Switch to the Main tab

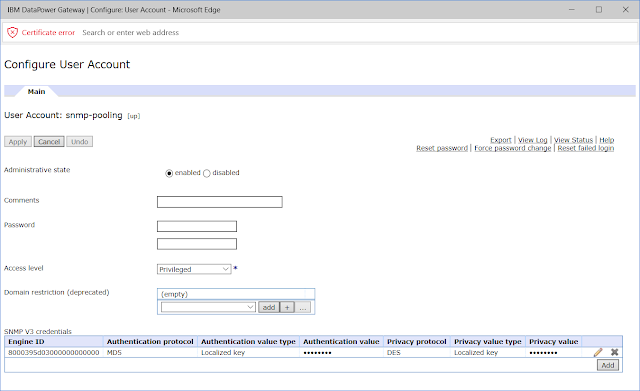coord(36,91)
